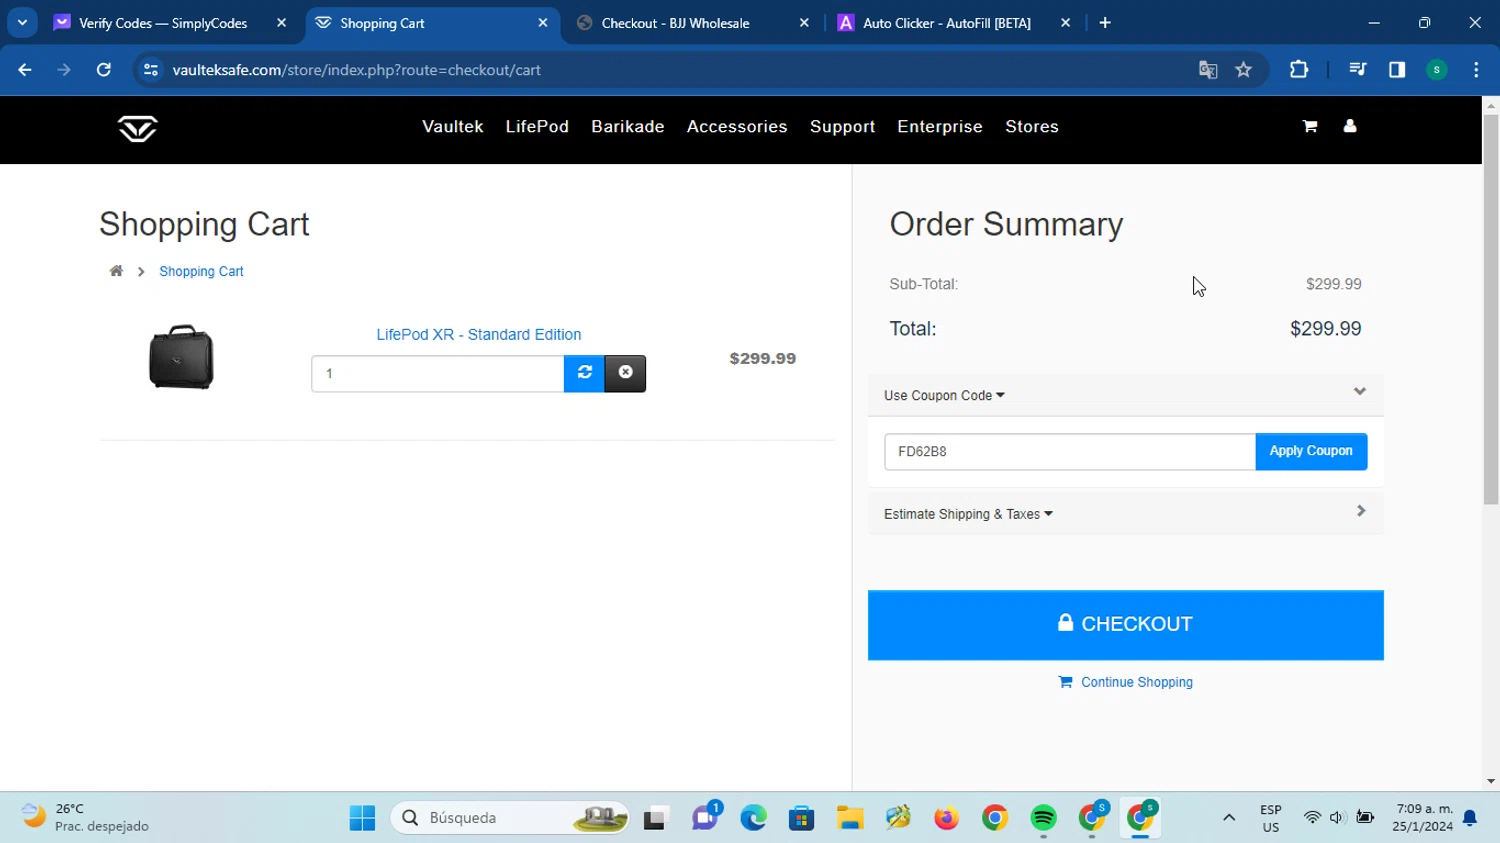Screen dimensions: 1500x843
Task: Open Windows Start menu
Action: pyautogui.click(x=362, y=818)
